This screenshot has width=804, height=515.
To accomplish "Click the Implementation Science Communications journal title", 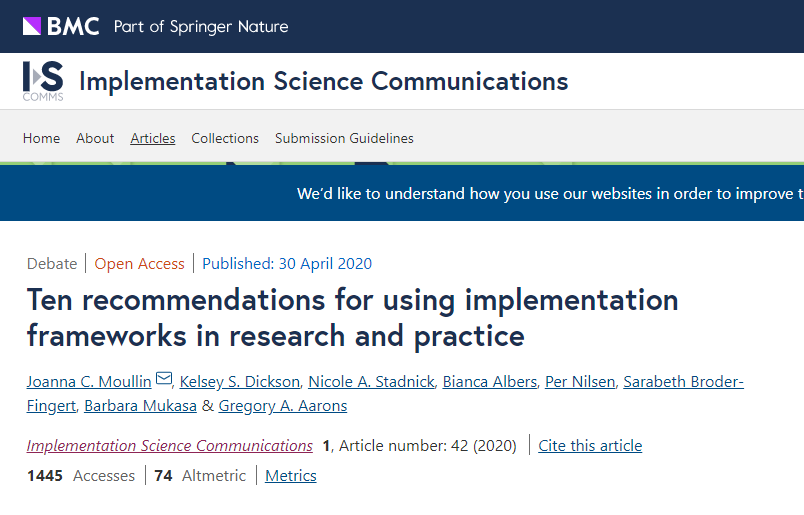I will click(324, 82).
